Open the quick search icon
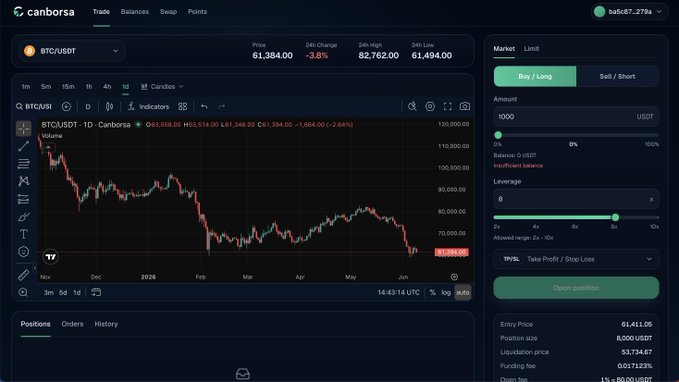The height and width of the screenshot is (382, 679). pos(412,106)
